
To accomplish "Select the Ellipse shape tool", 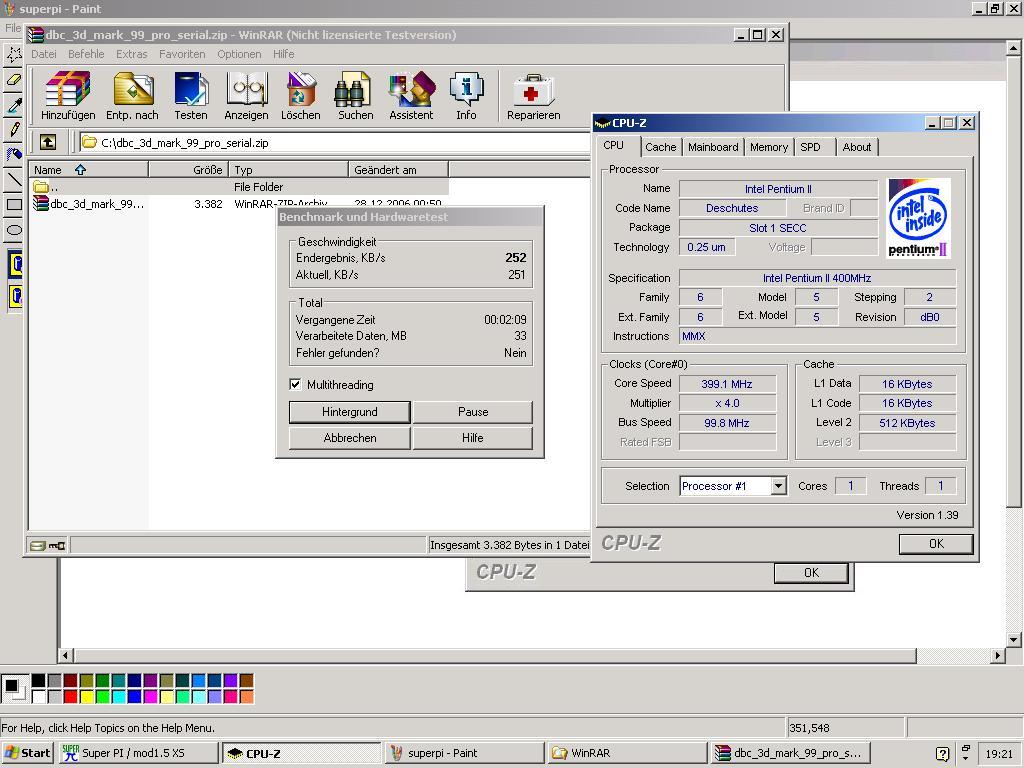I will click(x=14, y=229).
